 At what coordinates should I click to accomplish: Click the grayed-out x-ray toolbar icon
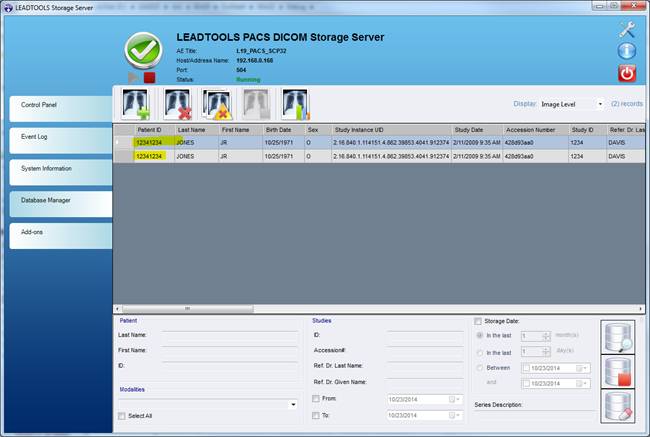click(256, 104)
